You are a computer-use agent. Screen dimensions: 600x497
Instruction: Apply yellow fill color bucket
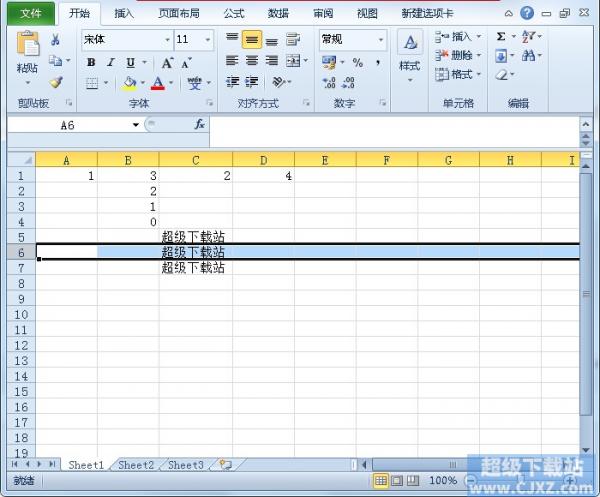[x=130, y=83]
